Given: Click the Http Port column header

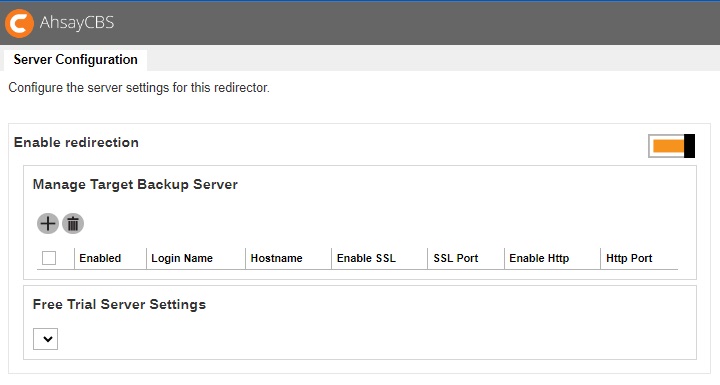Looking at the screenshot, I should 629,258.
